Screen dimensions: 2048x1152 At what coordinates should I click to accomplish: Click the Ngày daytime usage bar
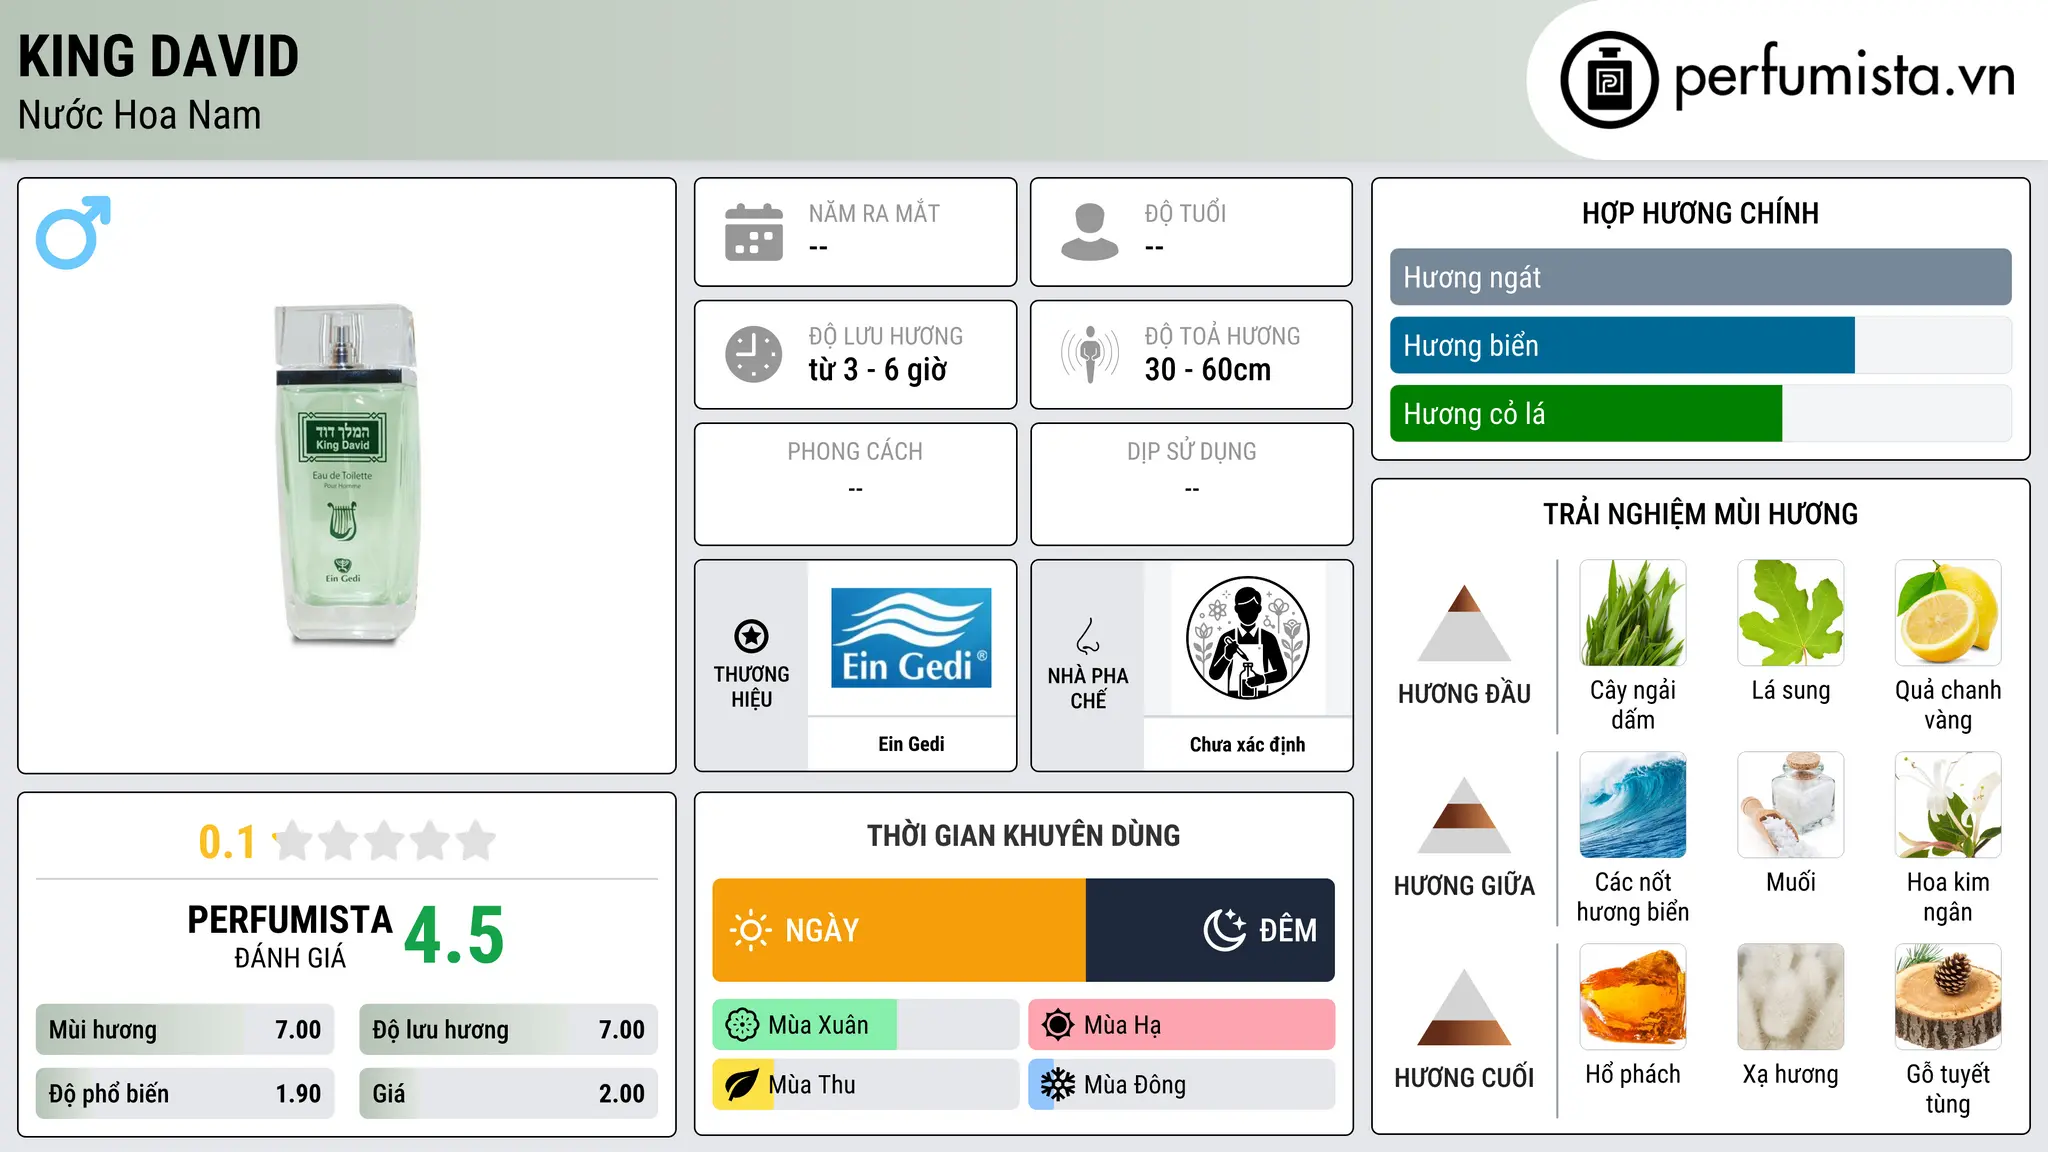[899, 930]
